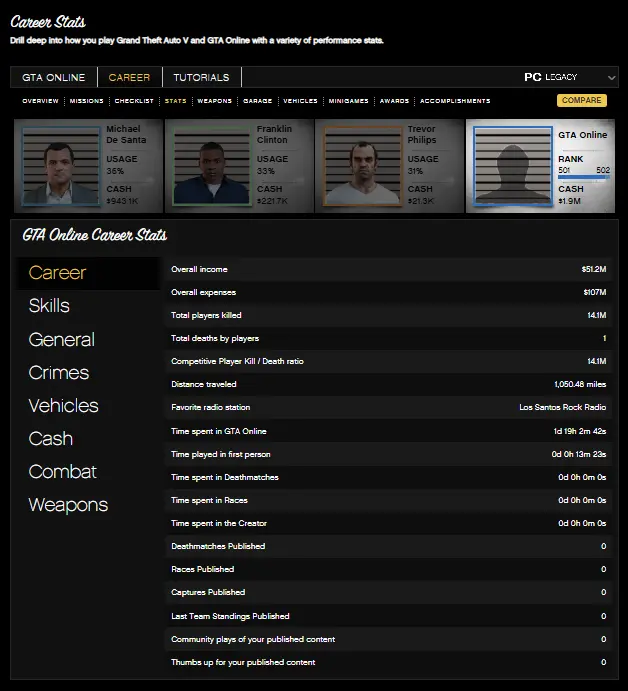Open the TUTORIALS tab
Screen dimensions: 628x691
[201, 77]
